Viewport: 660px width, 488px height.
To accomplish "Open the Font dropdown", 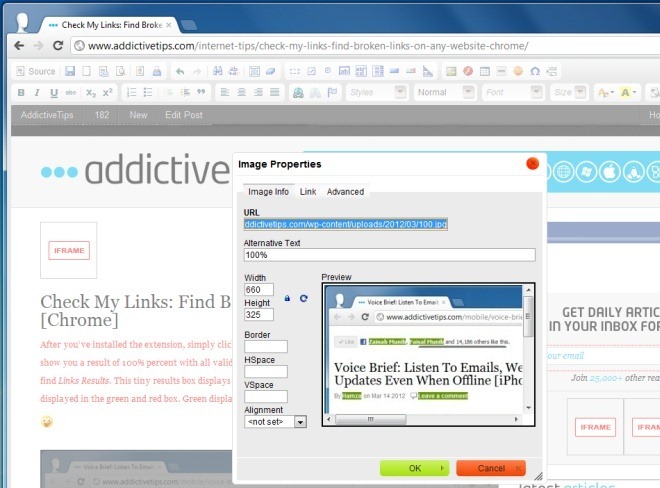I will [x=513, y=92].
